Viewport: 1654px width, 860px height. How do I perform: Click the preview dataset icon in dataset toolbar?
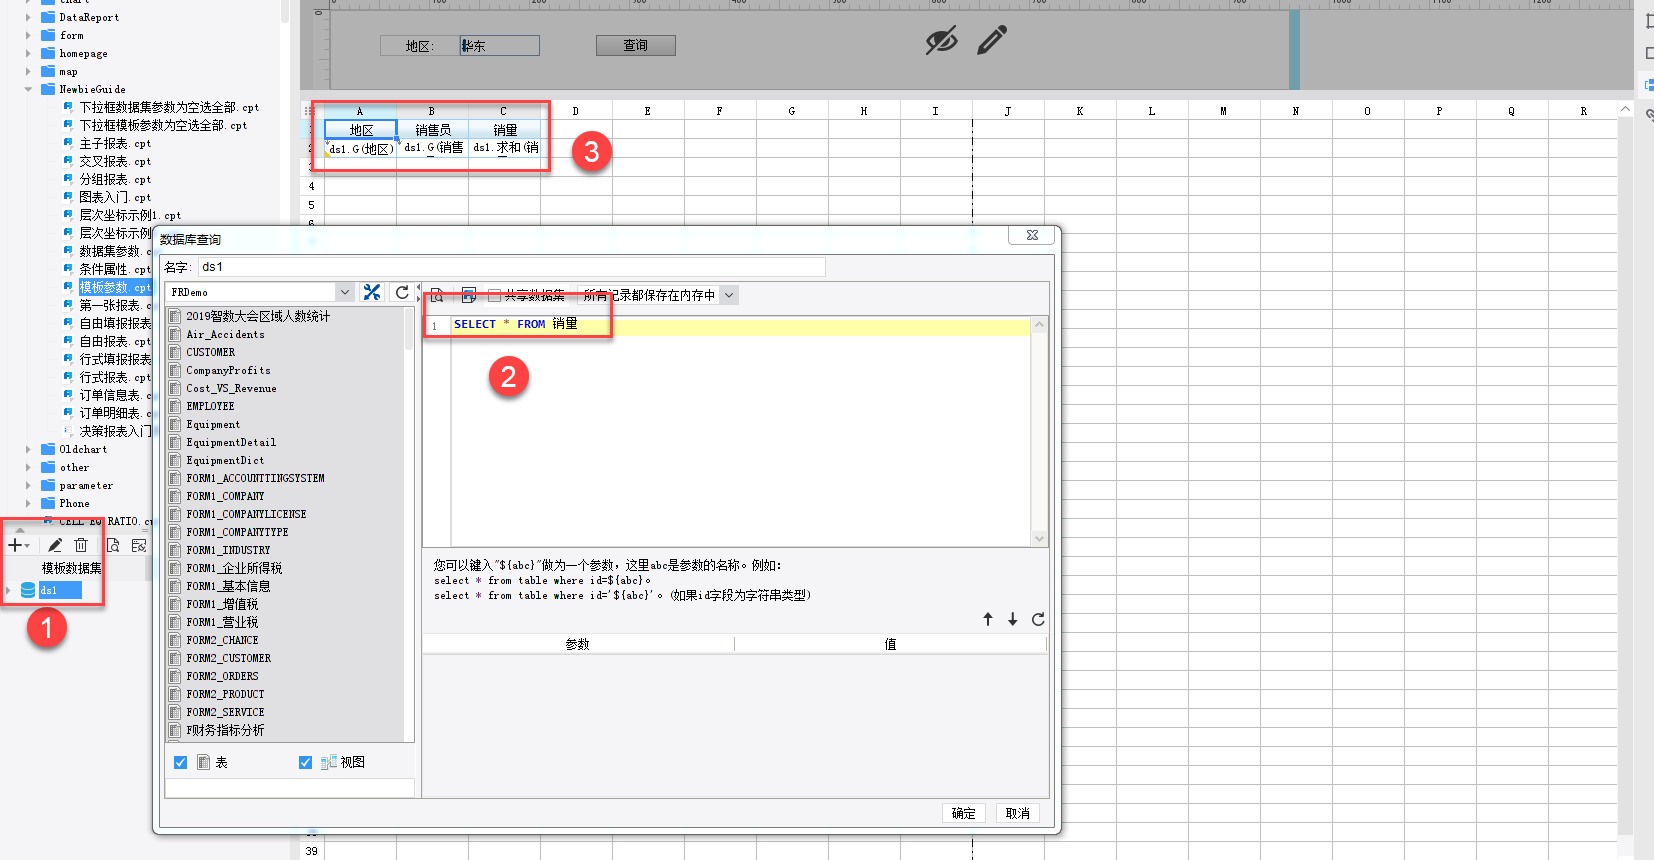[x=113, y=545]
